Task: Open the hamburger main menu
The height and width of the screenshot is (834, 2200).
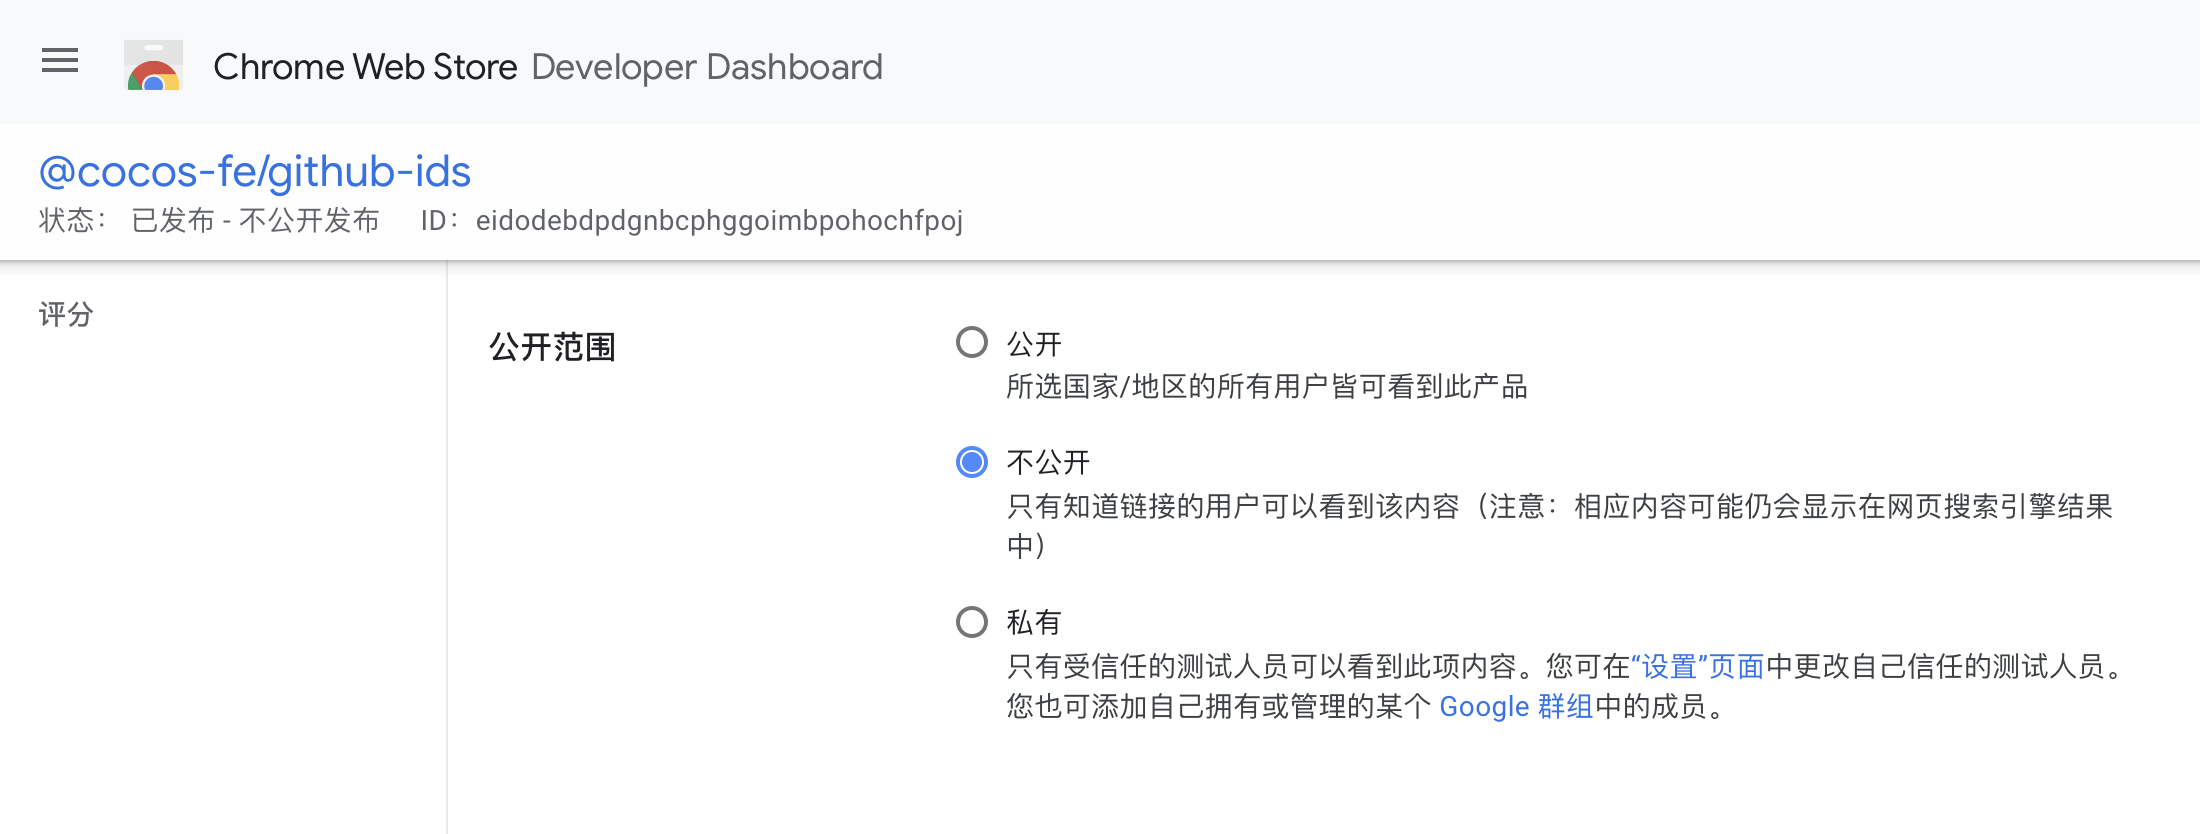Action: [x=60, y=61]
